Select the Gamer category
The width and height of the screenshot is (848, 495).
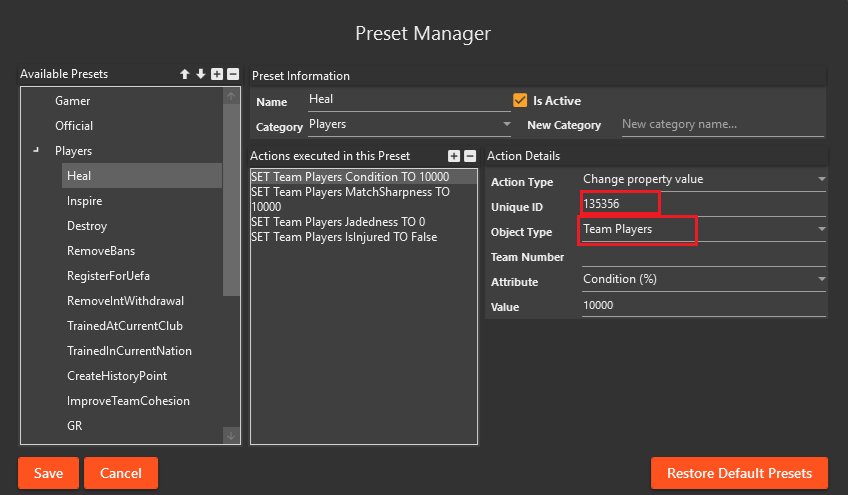click(73, 101)
